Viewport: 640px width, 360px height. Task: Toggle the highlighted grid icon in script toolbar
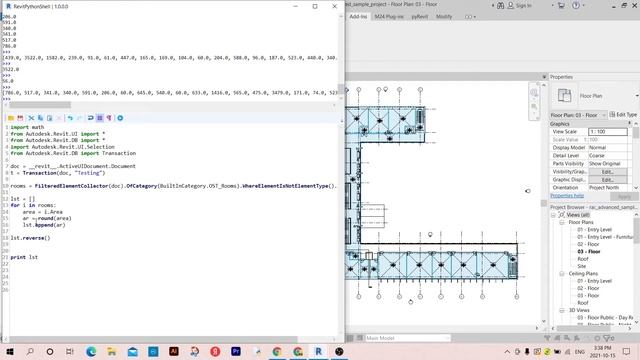(x=100, y=118)
